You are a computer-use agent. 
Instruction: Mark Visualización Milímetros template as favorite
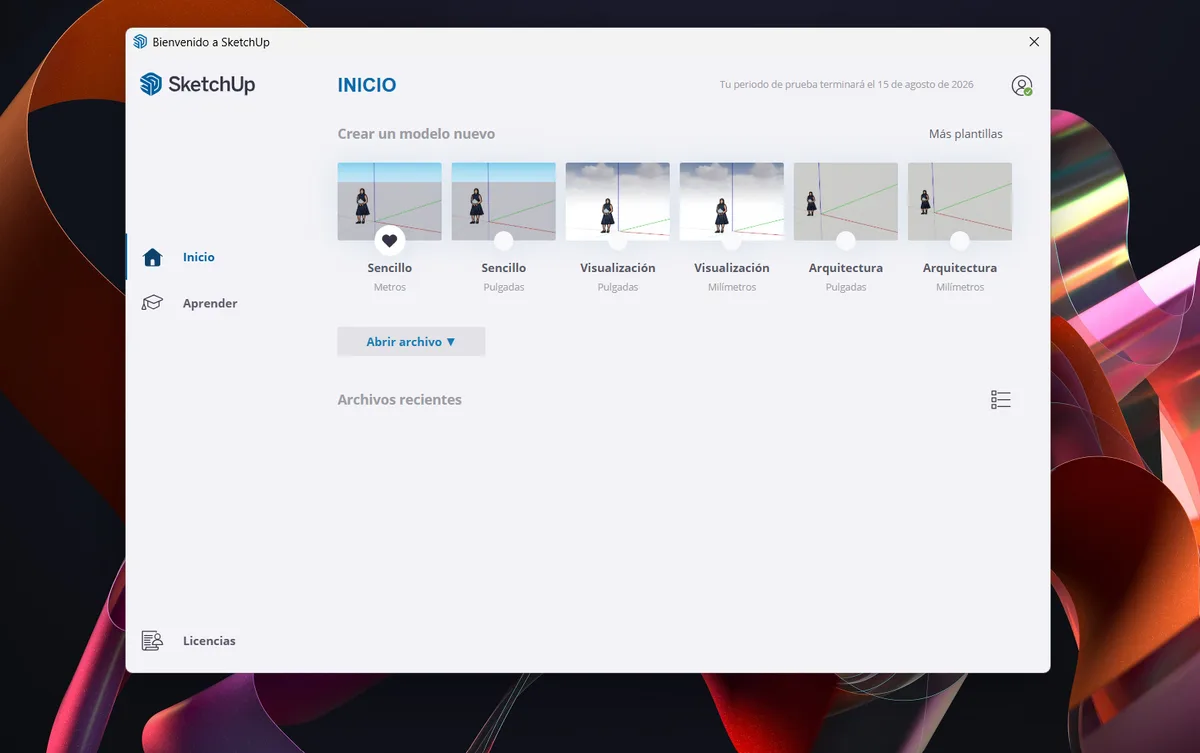pos(732,240)
